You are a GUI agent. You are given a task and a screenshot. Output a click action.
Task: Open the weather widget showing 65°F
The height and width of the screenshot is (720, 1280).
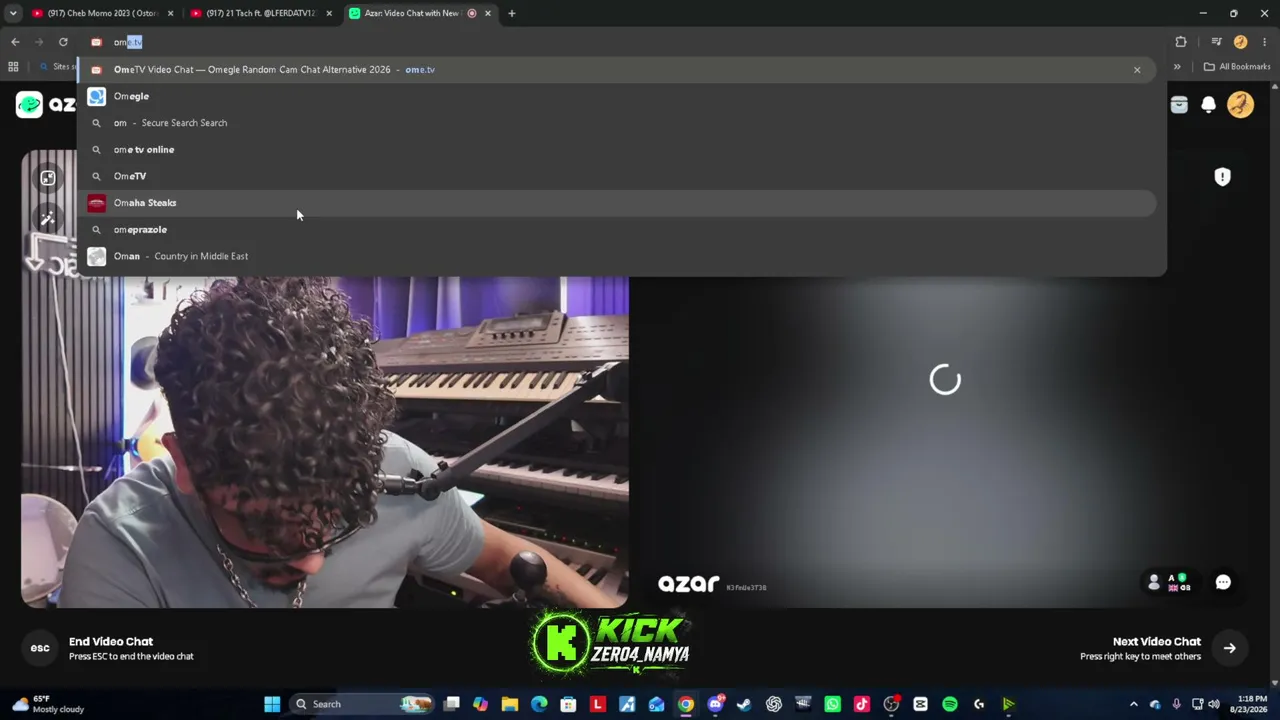coord(47,704)
